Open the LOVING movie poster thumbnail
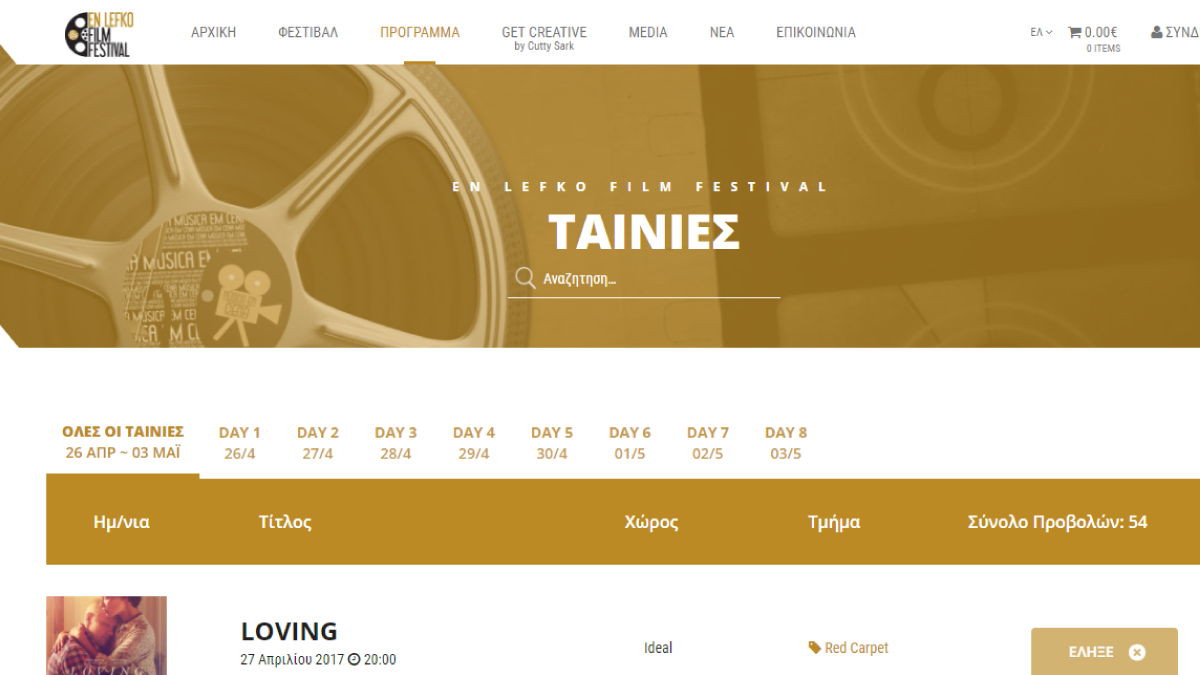The image size is (1200, 675). (106, 636)
